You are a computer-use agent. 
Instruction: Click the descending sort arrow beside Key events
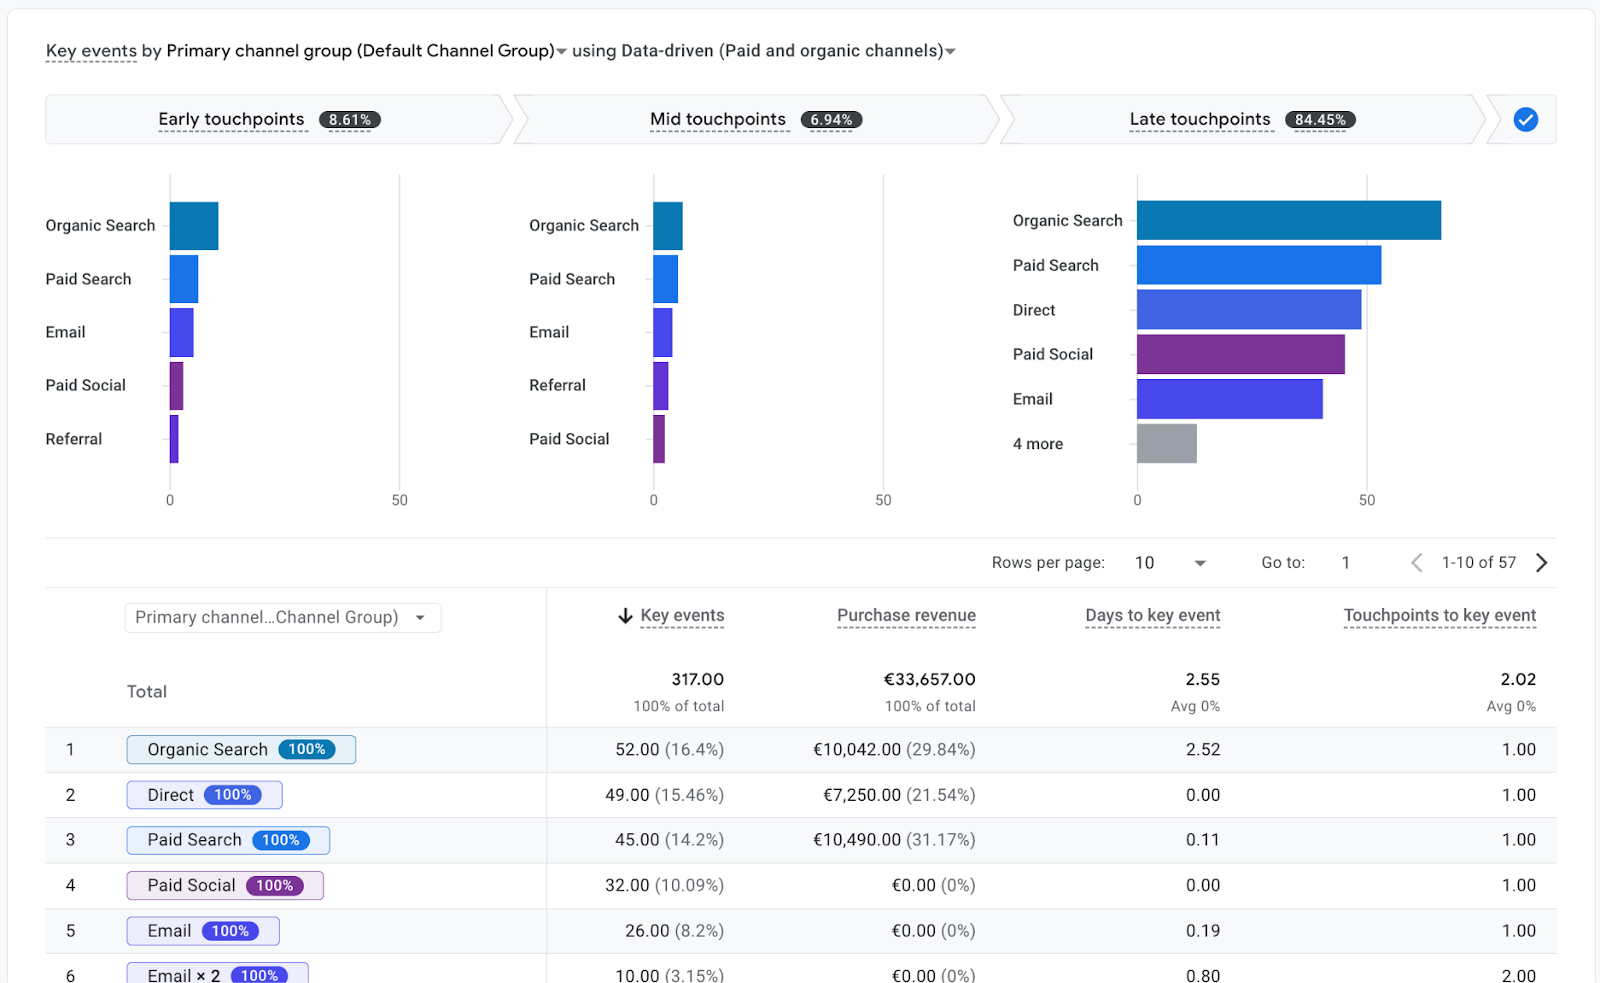624,616
